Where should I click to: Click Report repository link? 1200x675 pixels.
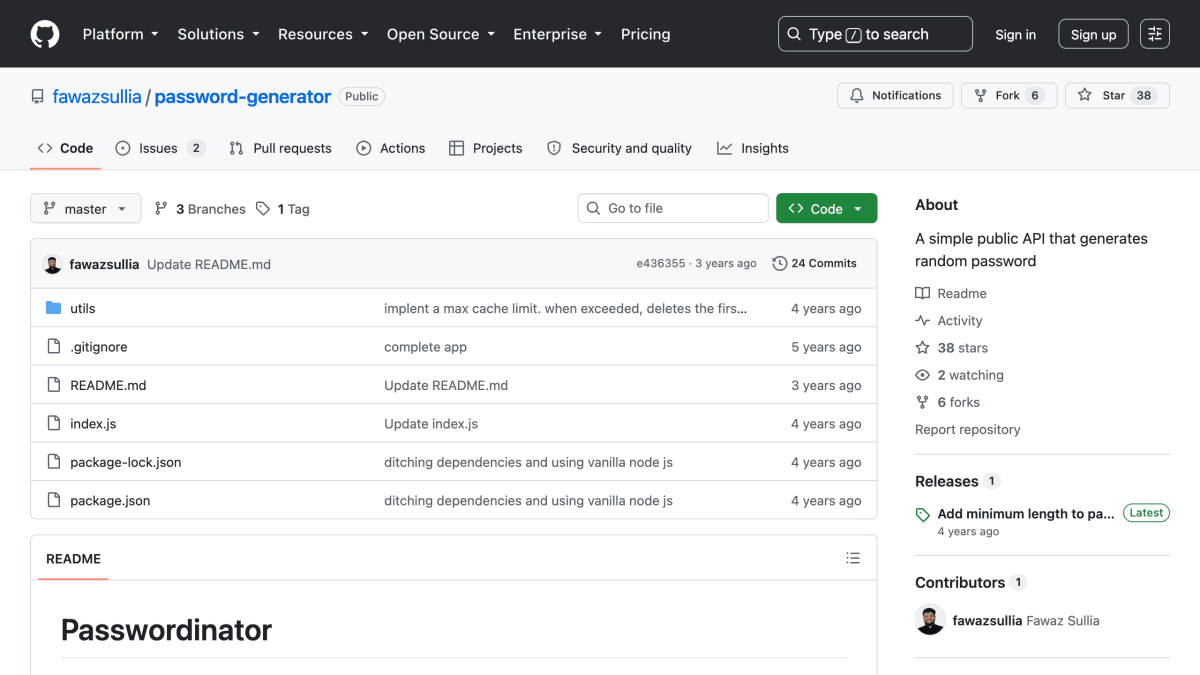click(x=968, y=429)
